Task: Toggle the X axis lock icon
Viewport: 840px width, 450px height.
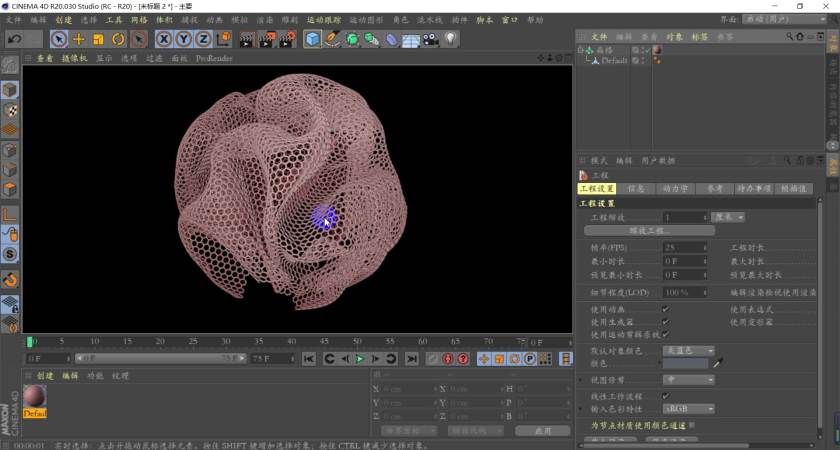Action: 164,39
